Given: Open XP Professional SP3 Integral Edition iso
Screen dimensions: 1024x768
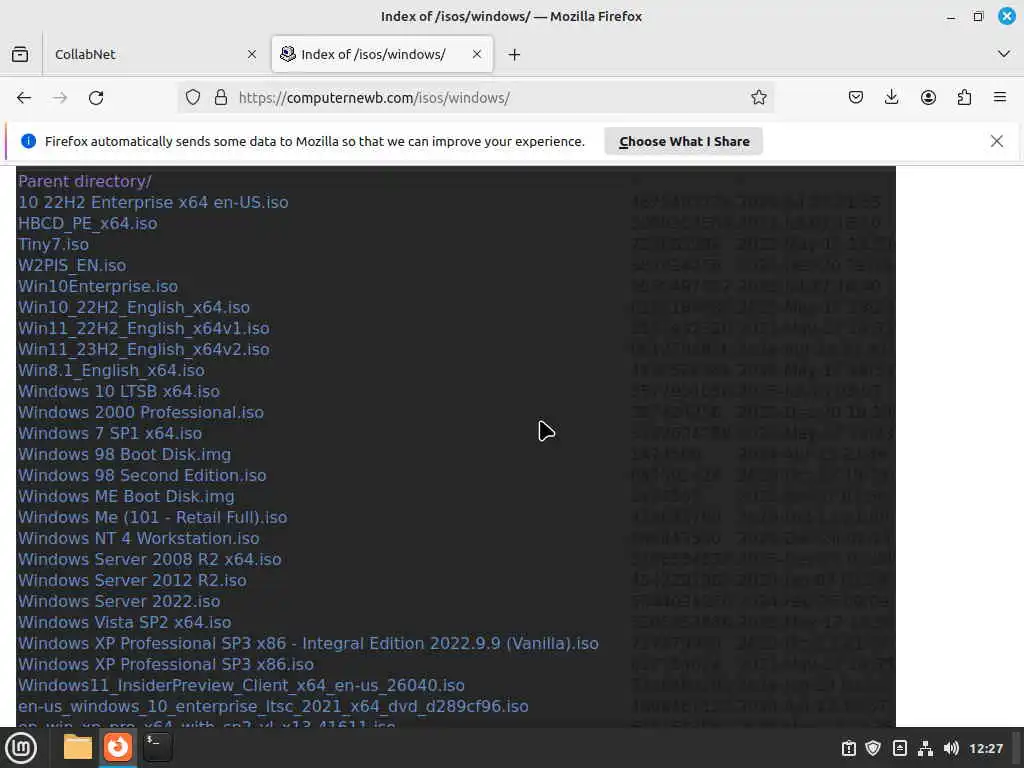Looking at the screenshot, I should [308, 643].
